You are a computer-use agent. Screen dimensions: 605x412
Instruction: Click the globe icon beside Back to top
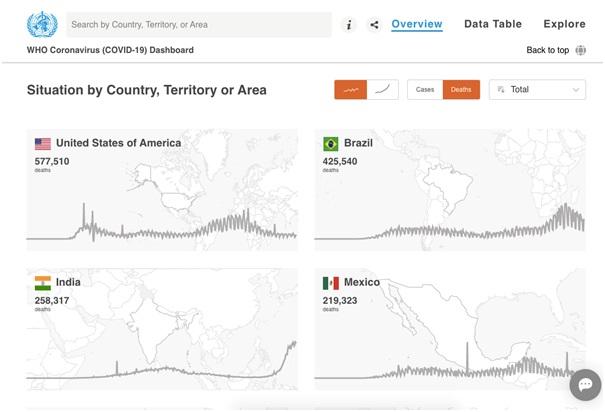pyautogui.click(x=581, y=50)
